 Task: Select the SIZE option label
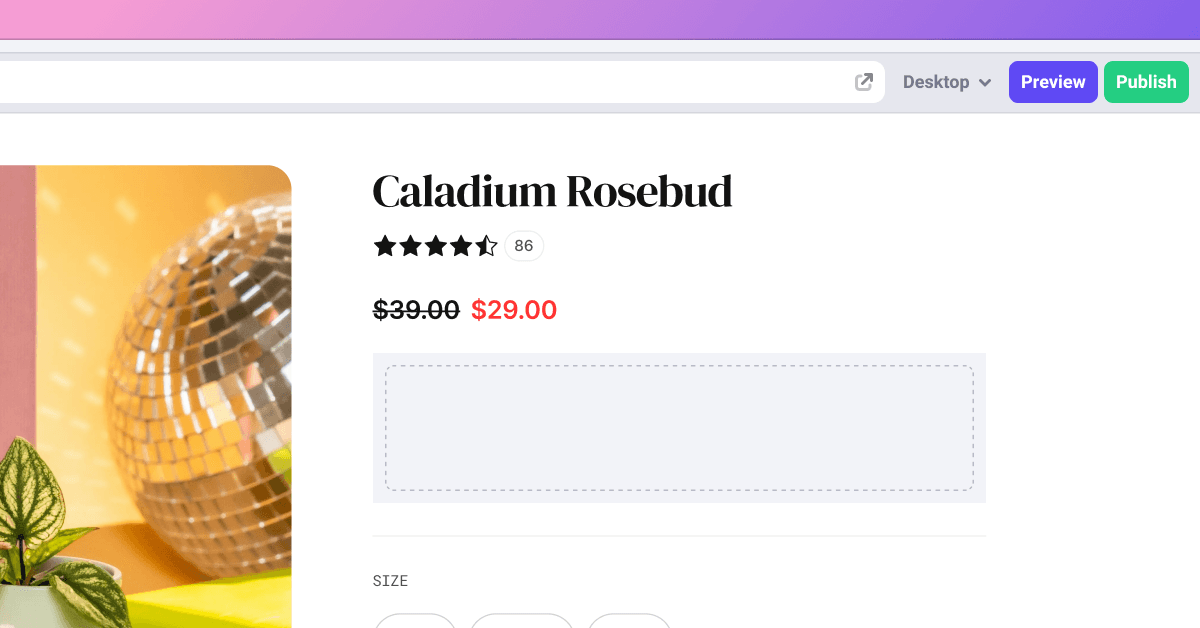coord(390,581)
